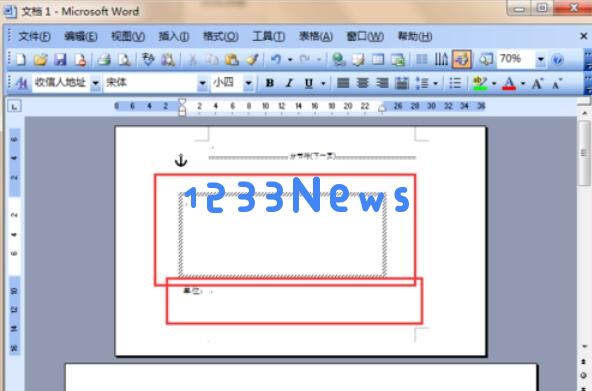Open the 格式(O) menu
592x391 pixels.
point(220,36)
